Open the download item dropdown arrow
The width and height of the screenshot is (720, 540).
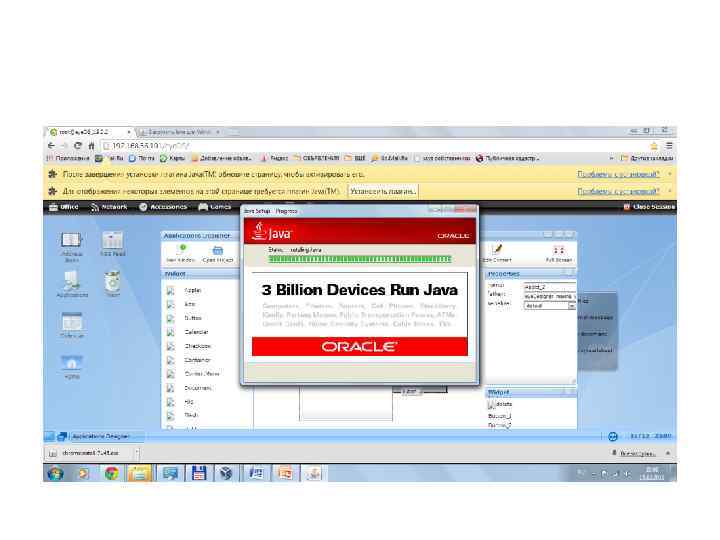[137, 453]
